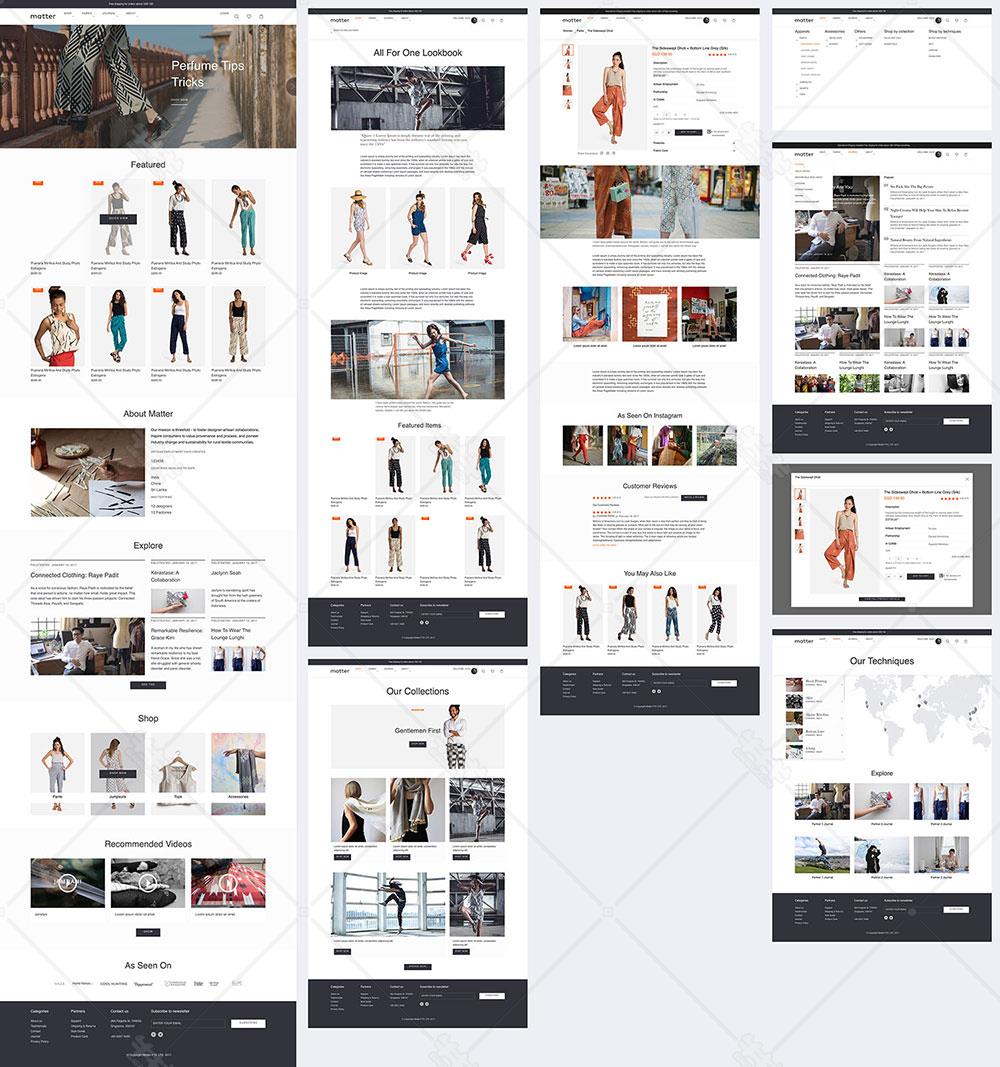
Task: Open the shopping bag icon on homepage
Action: (262, 17)
